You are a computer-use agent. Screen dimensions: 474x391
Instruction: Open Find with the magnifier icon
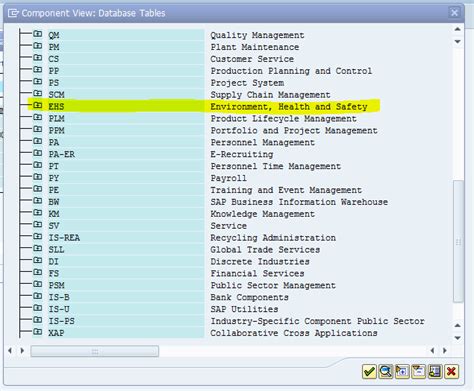point(386,371)
